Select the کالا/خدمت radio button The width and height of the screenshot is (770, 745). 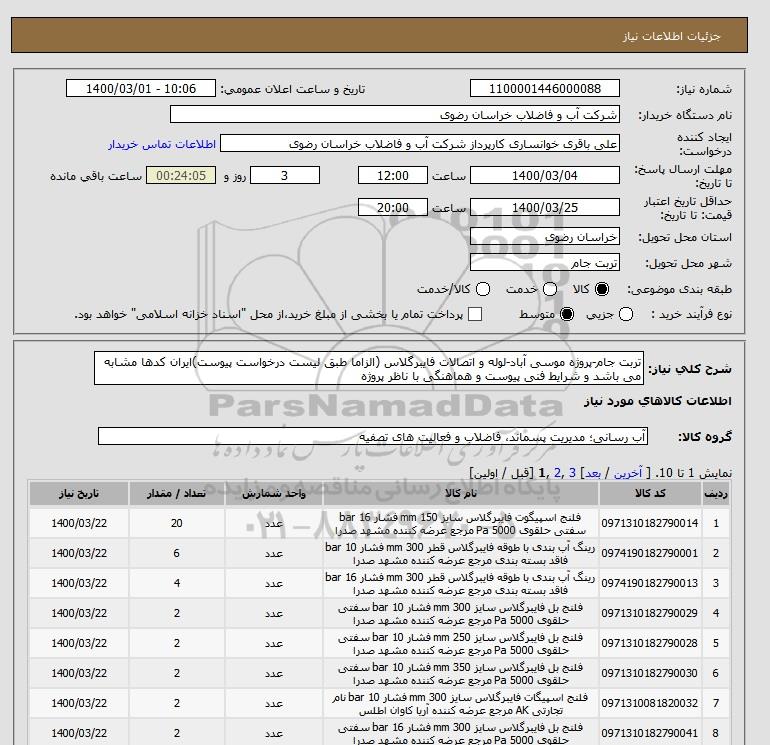click(x=483, y=289)
